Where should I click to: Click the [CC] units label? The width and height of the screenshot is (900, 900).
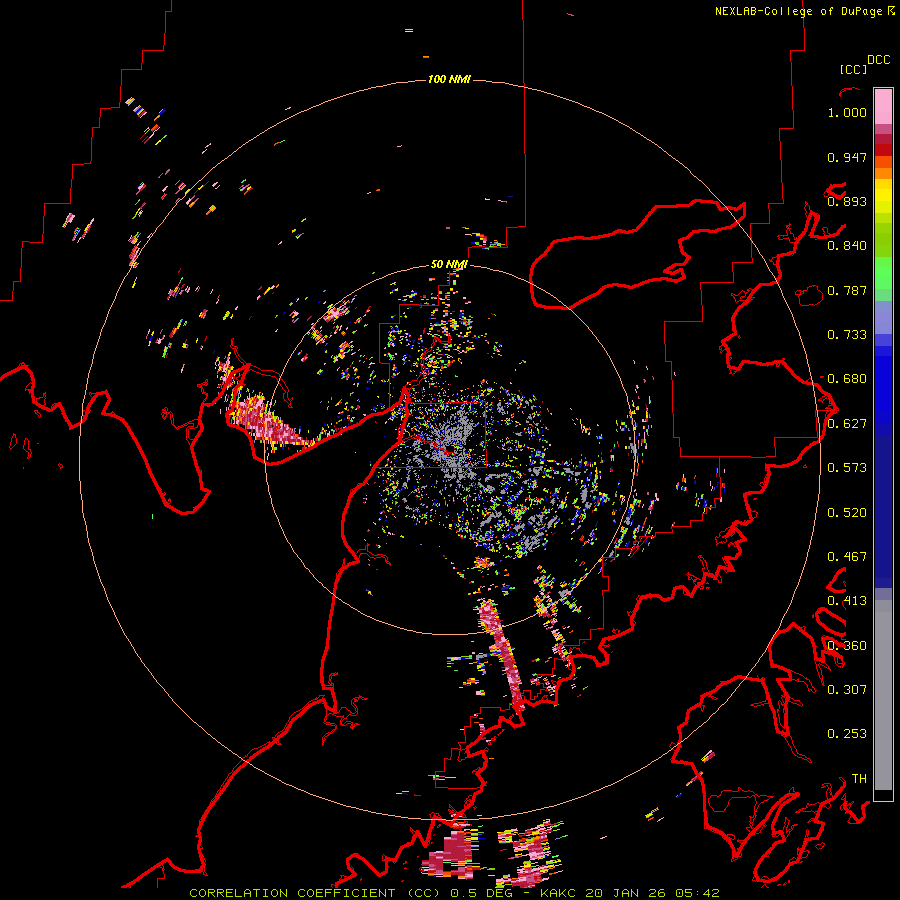point(854,69)
